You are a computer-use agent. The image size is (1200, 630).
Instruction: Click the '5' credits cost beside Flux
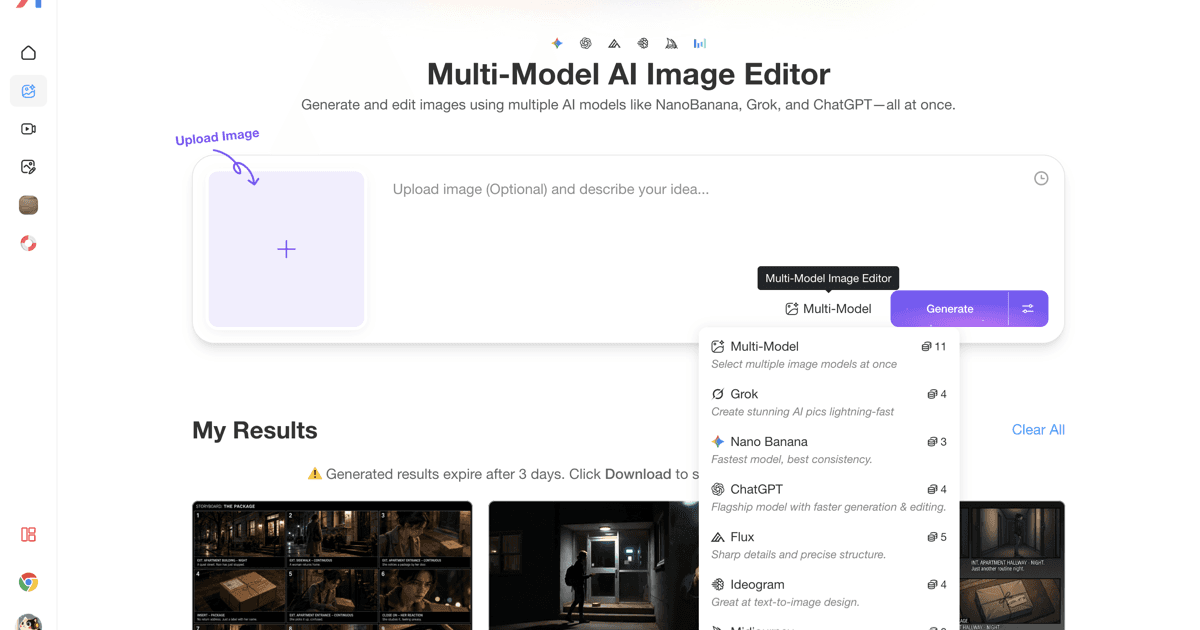point(937,537)
